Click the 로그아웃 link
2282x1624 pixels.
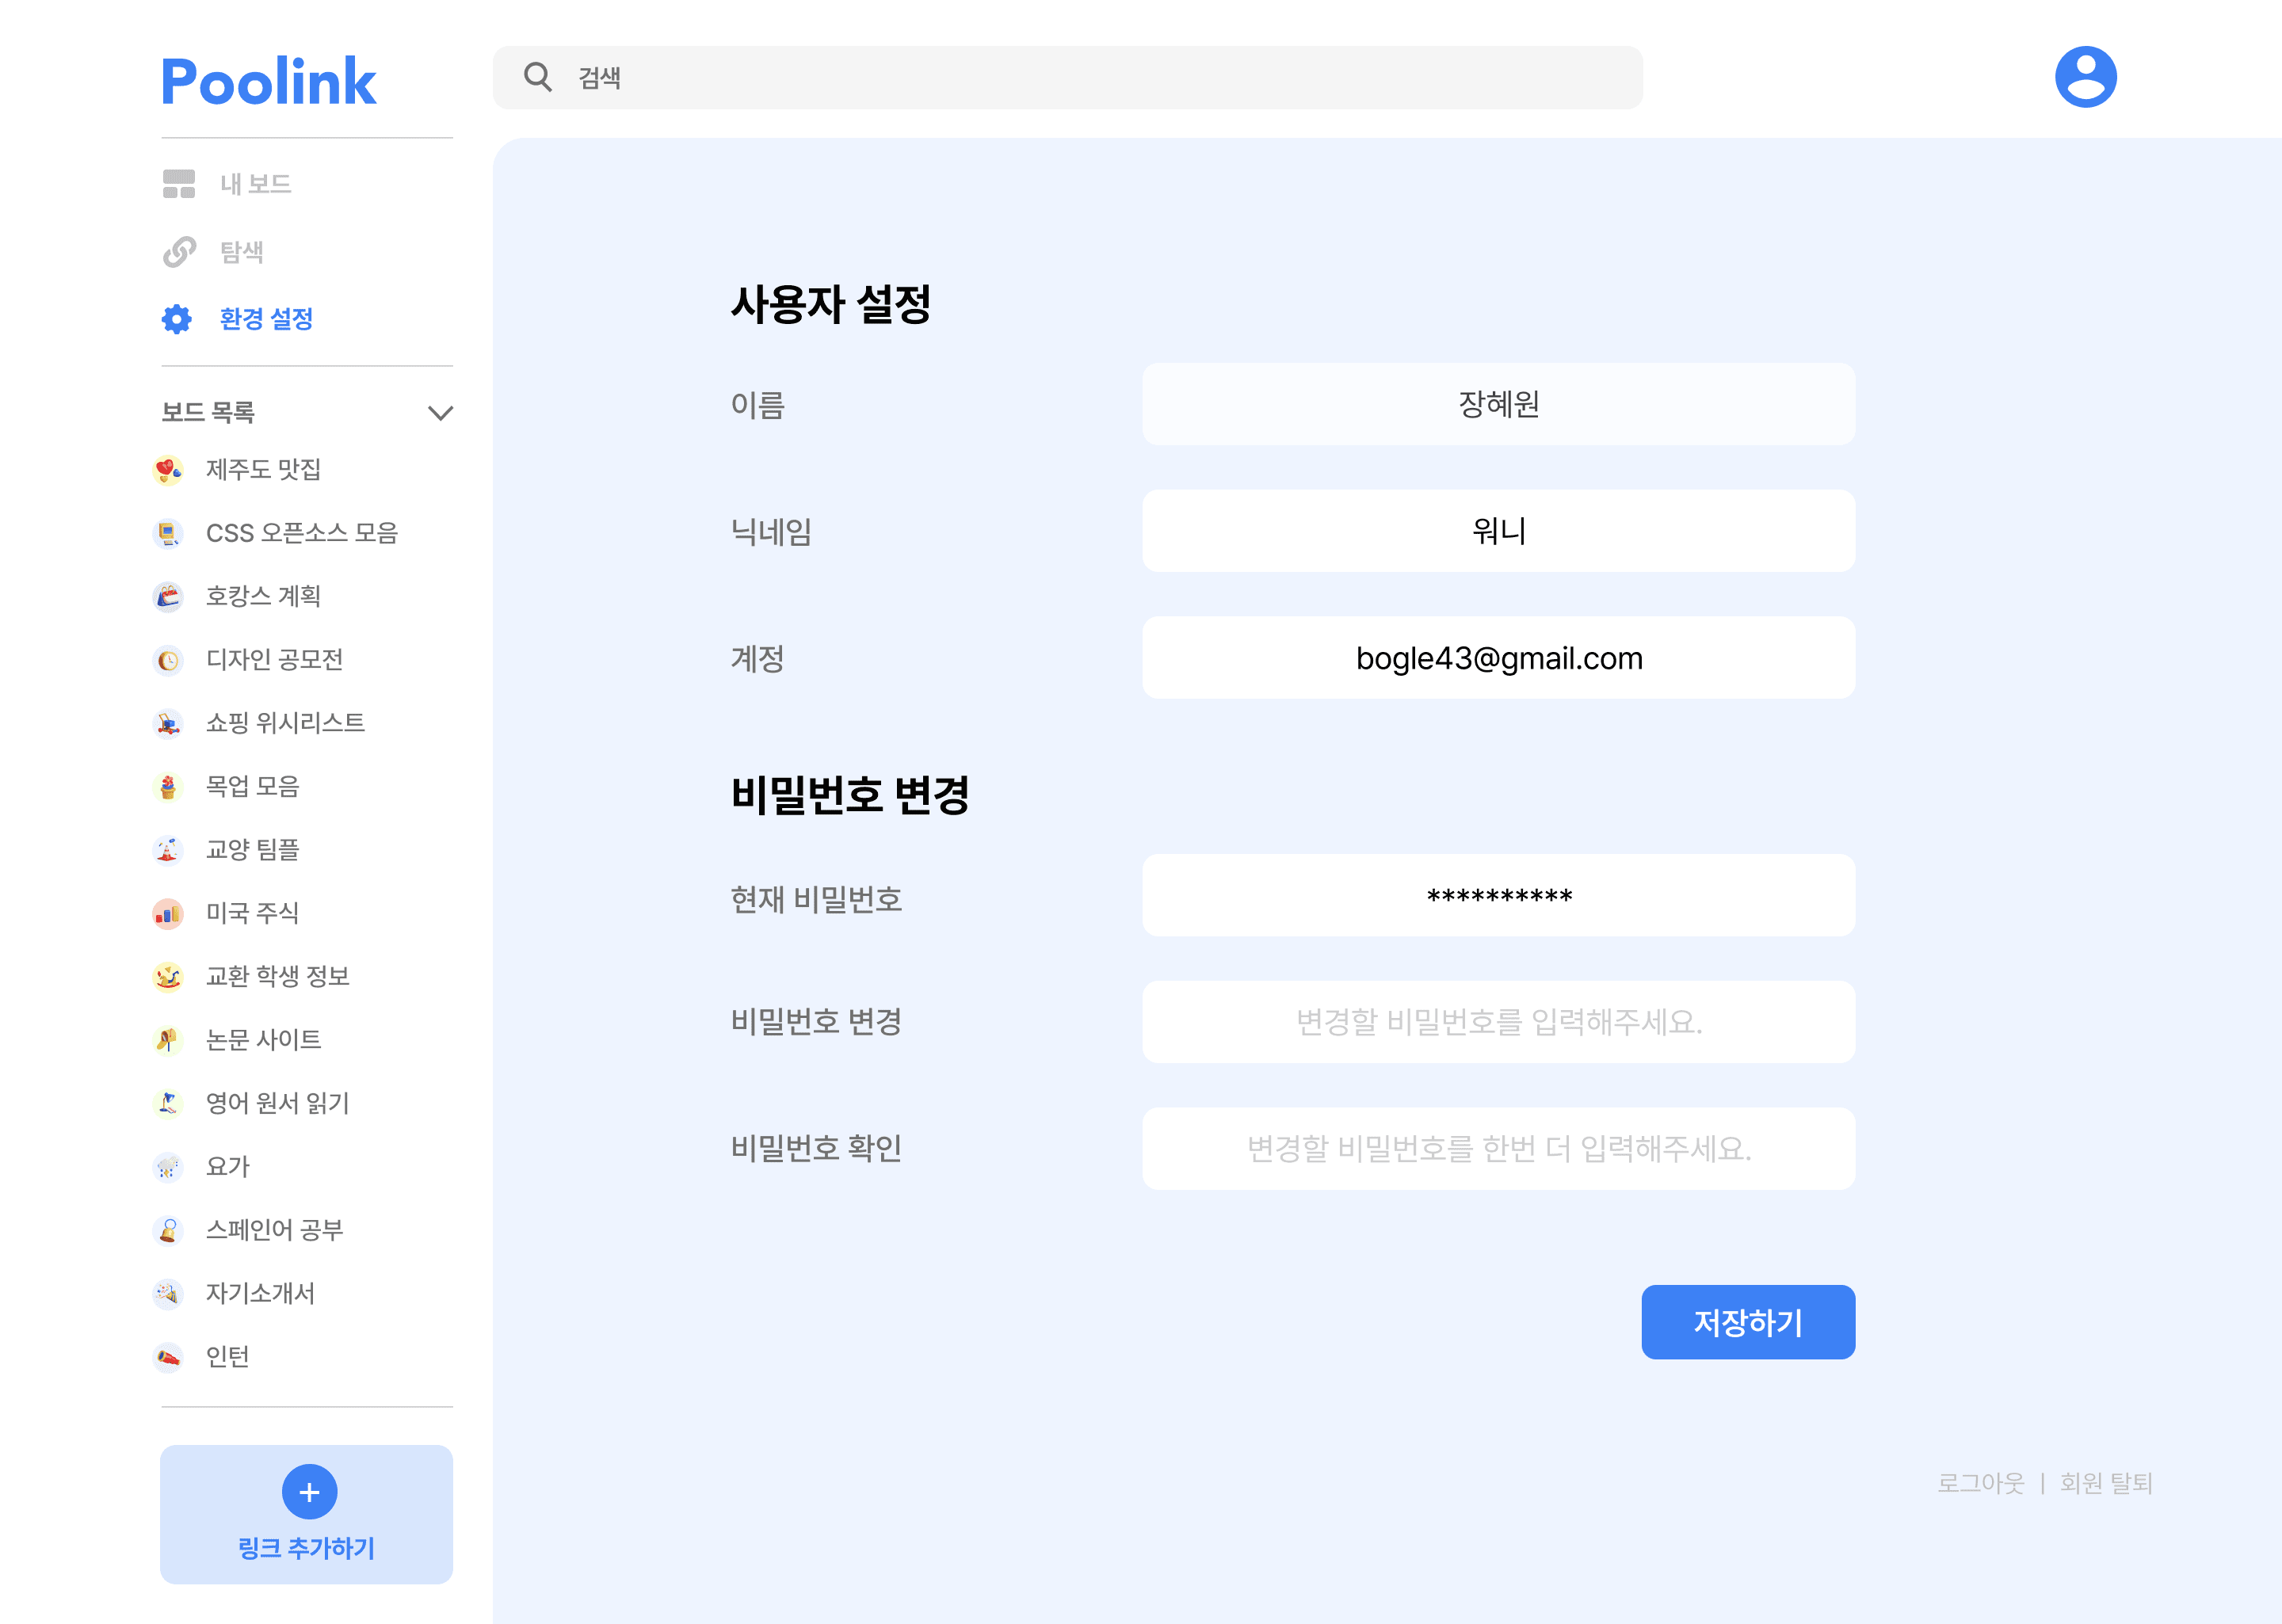pyautogui.click(x=1980, y=1483)
